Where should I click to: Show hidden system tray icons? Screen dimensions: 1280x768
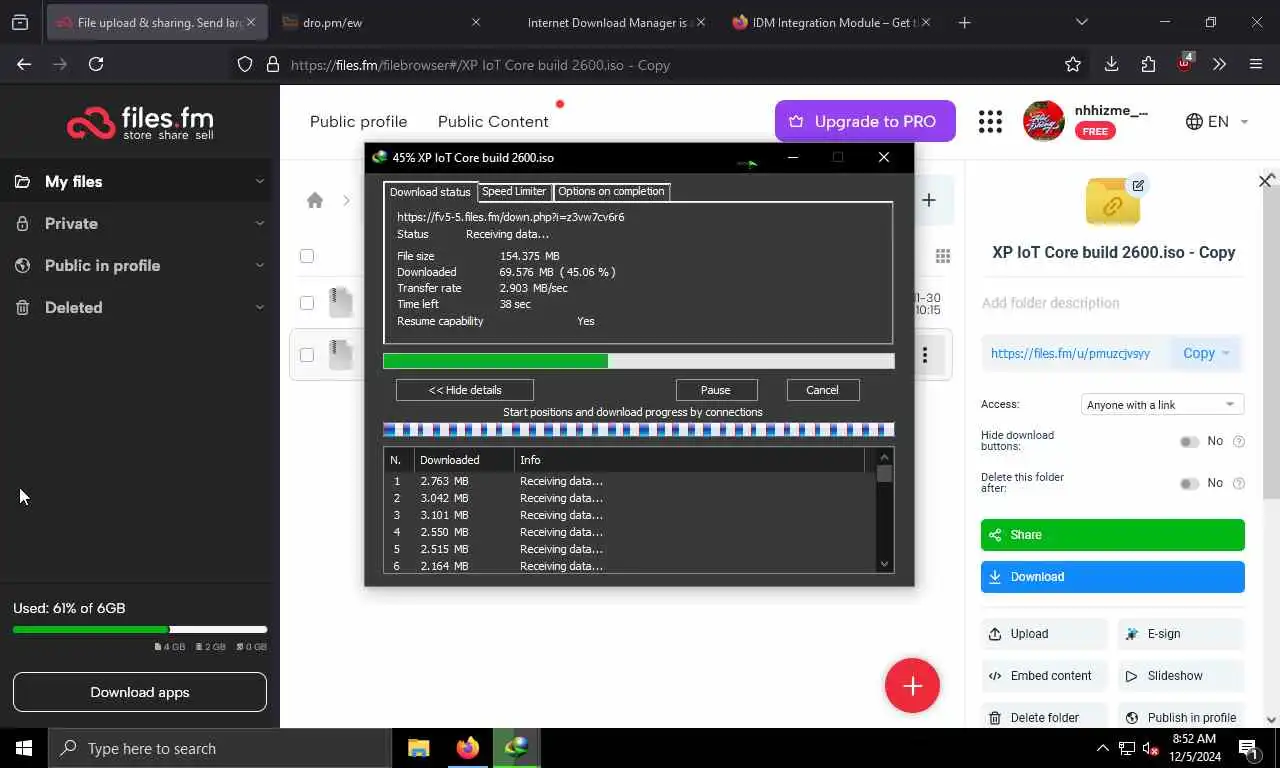click(x=1103, y=748)
